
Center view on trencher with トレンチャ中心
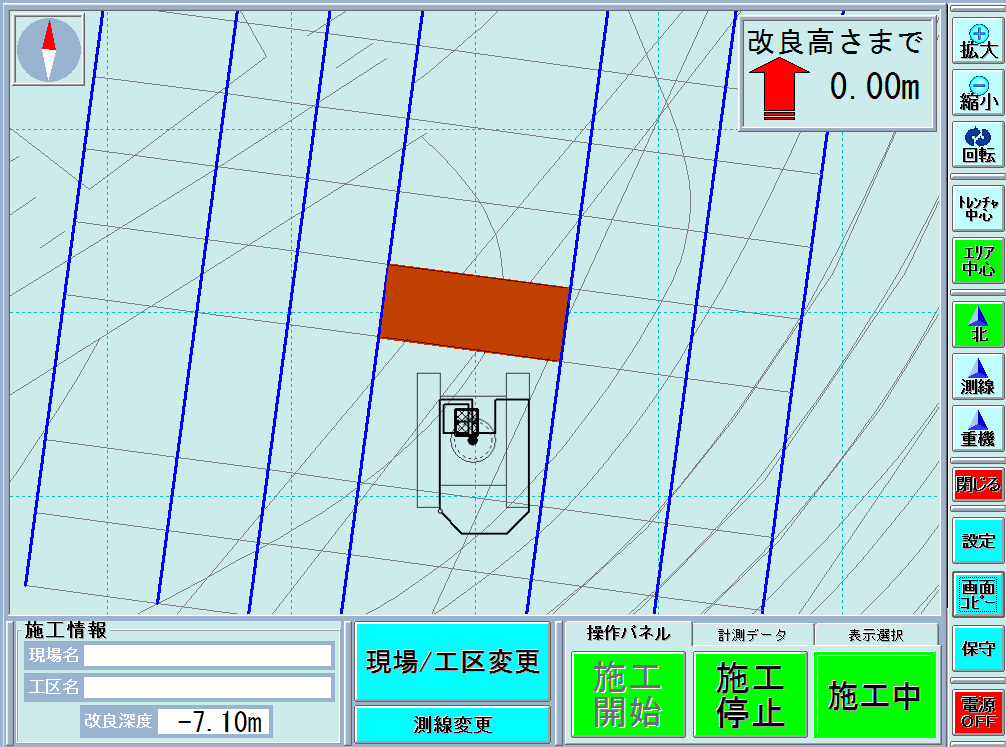pyautogui.click(x=978, y=208)
